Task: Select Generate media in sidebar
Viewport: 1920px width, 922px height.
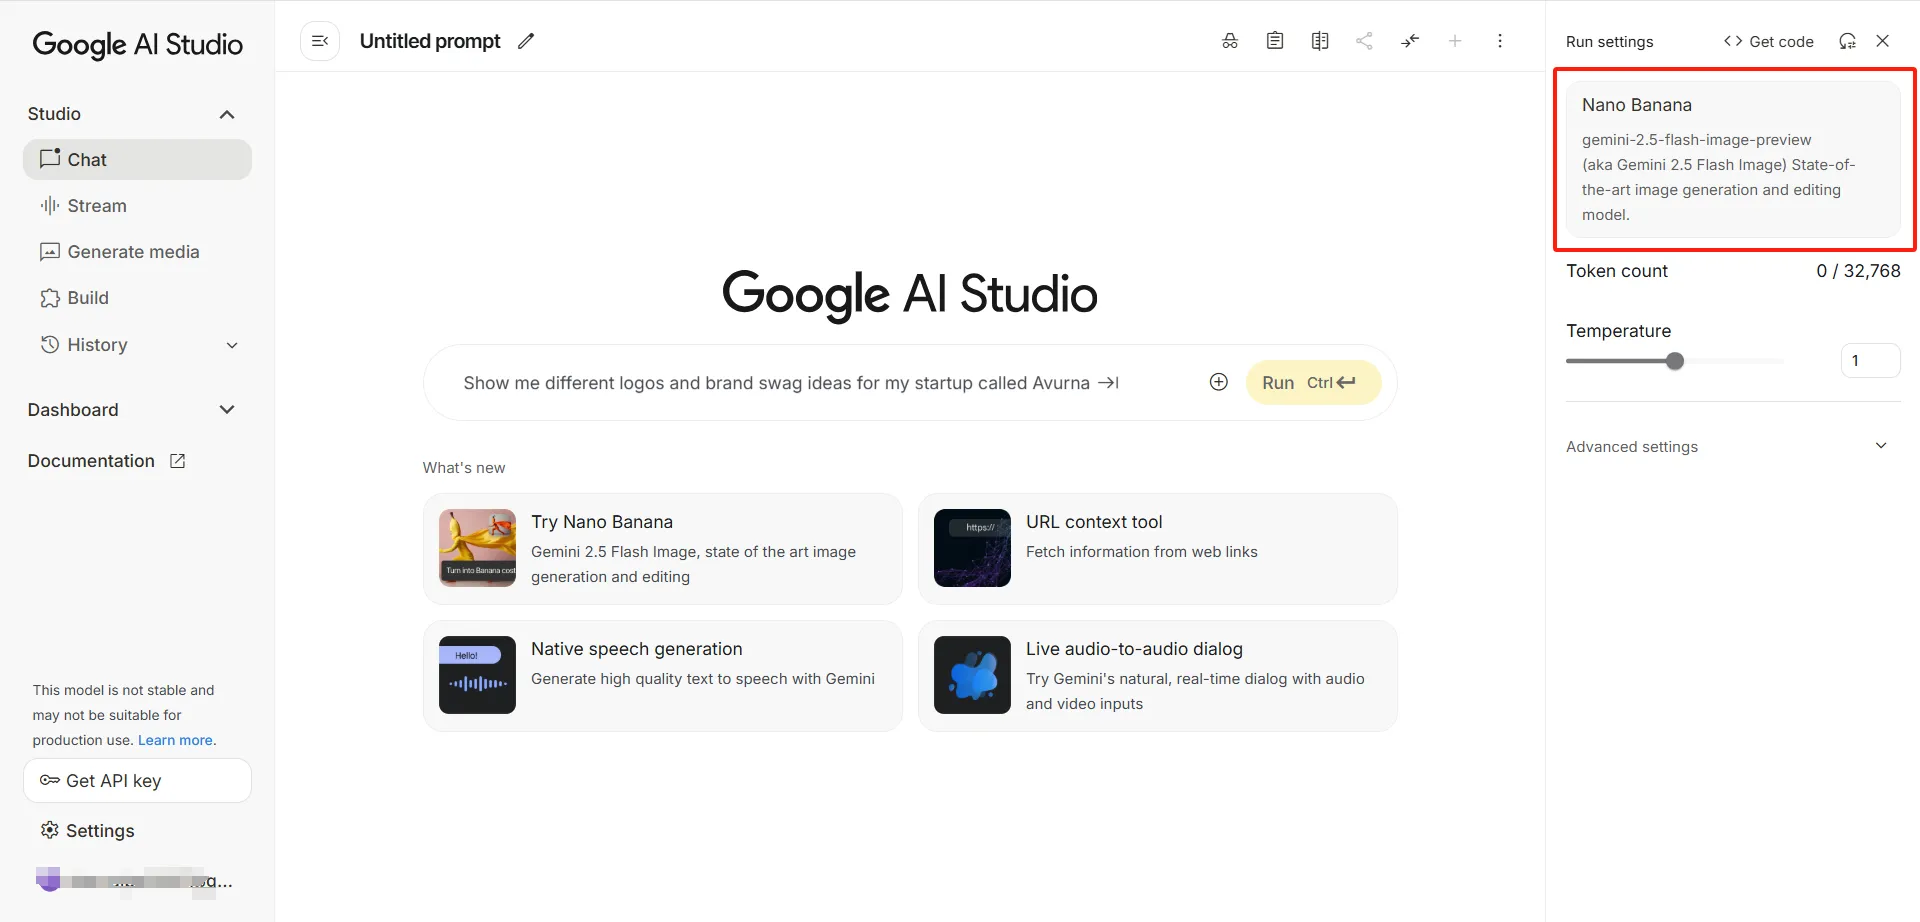Action: (133, 252)
